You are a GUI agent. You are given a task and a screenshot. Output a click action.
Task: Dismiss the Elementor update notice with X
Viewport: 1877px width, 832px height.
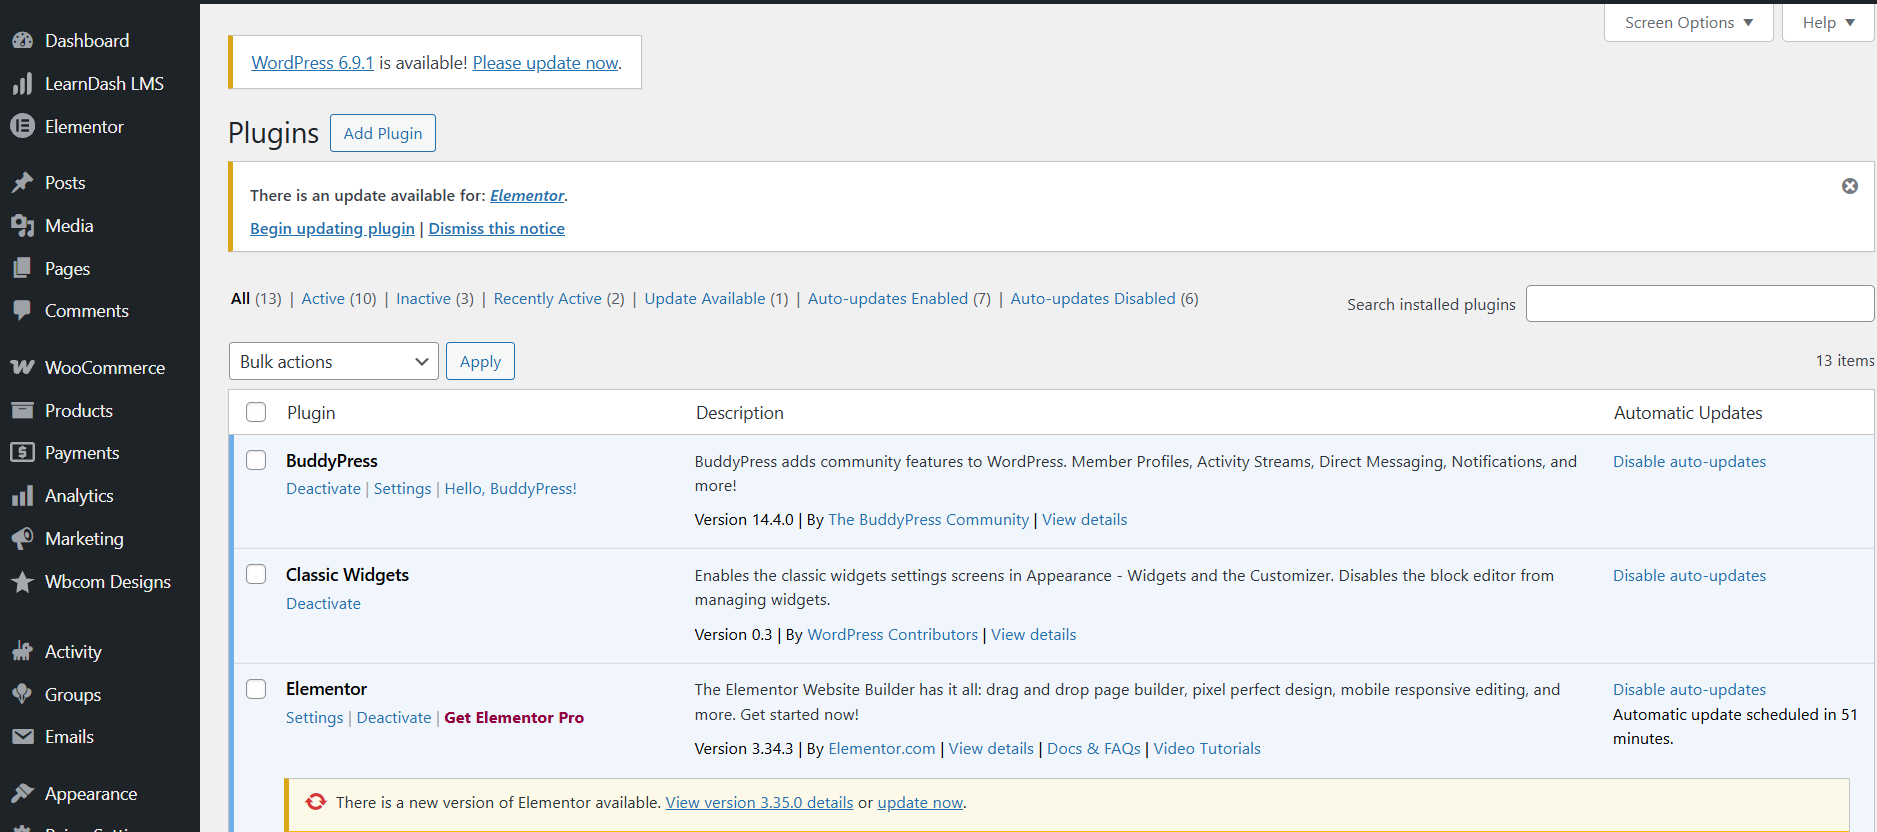tap(1850, 186)
